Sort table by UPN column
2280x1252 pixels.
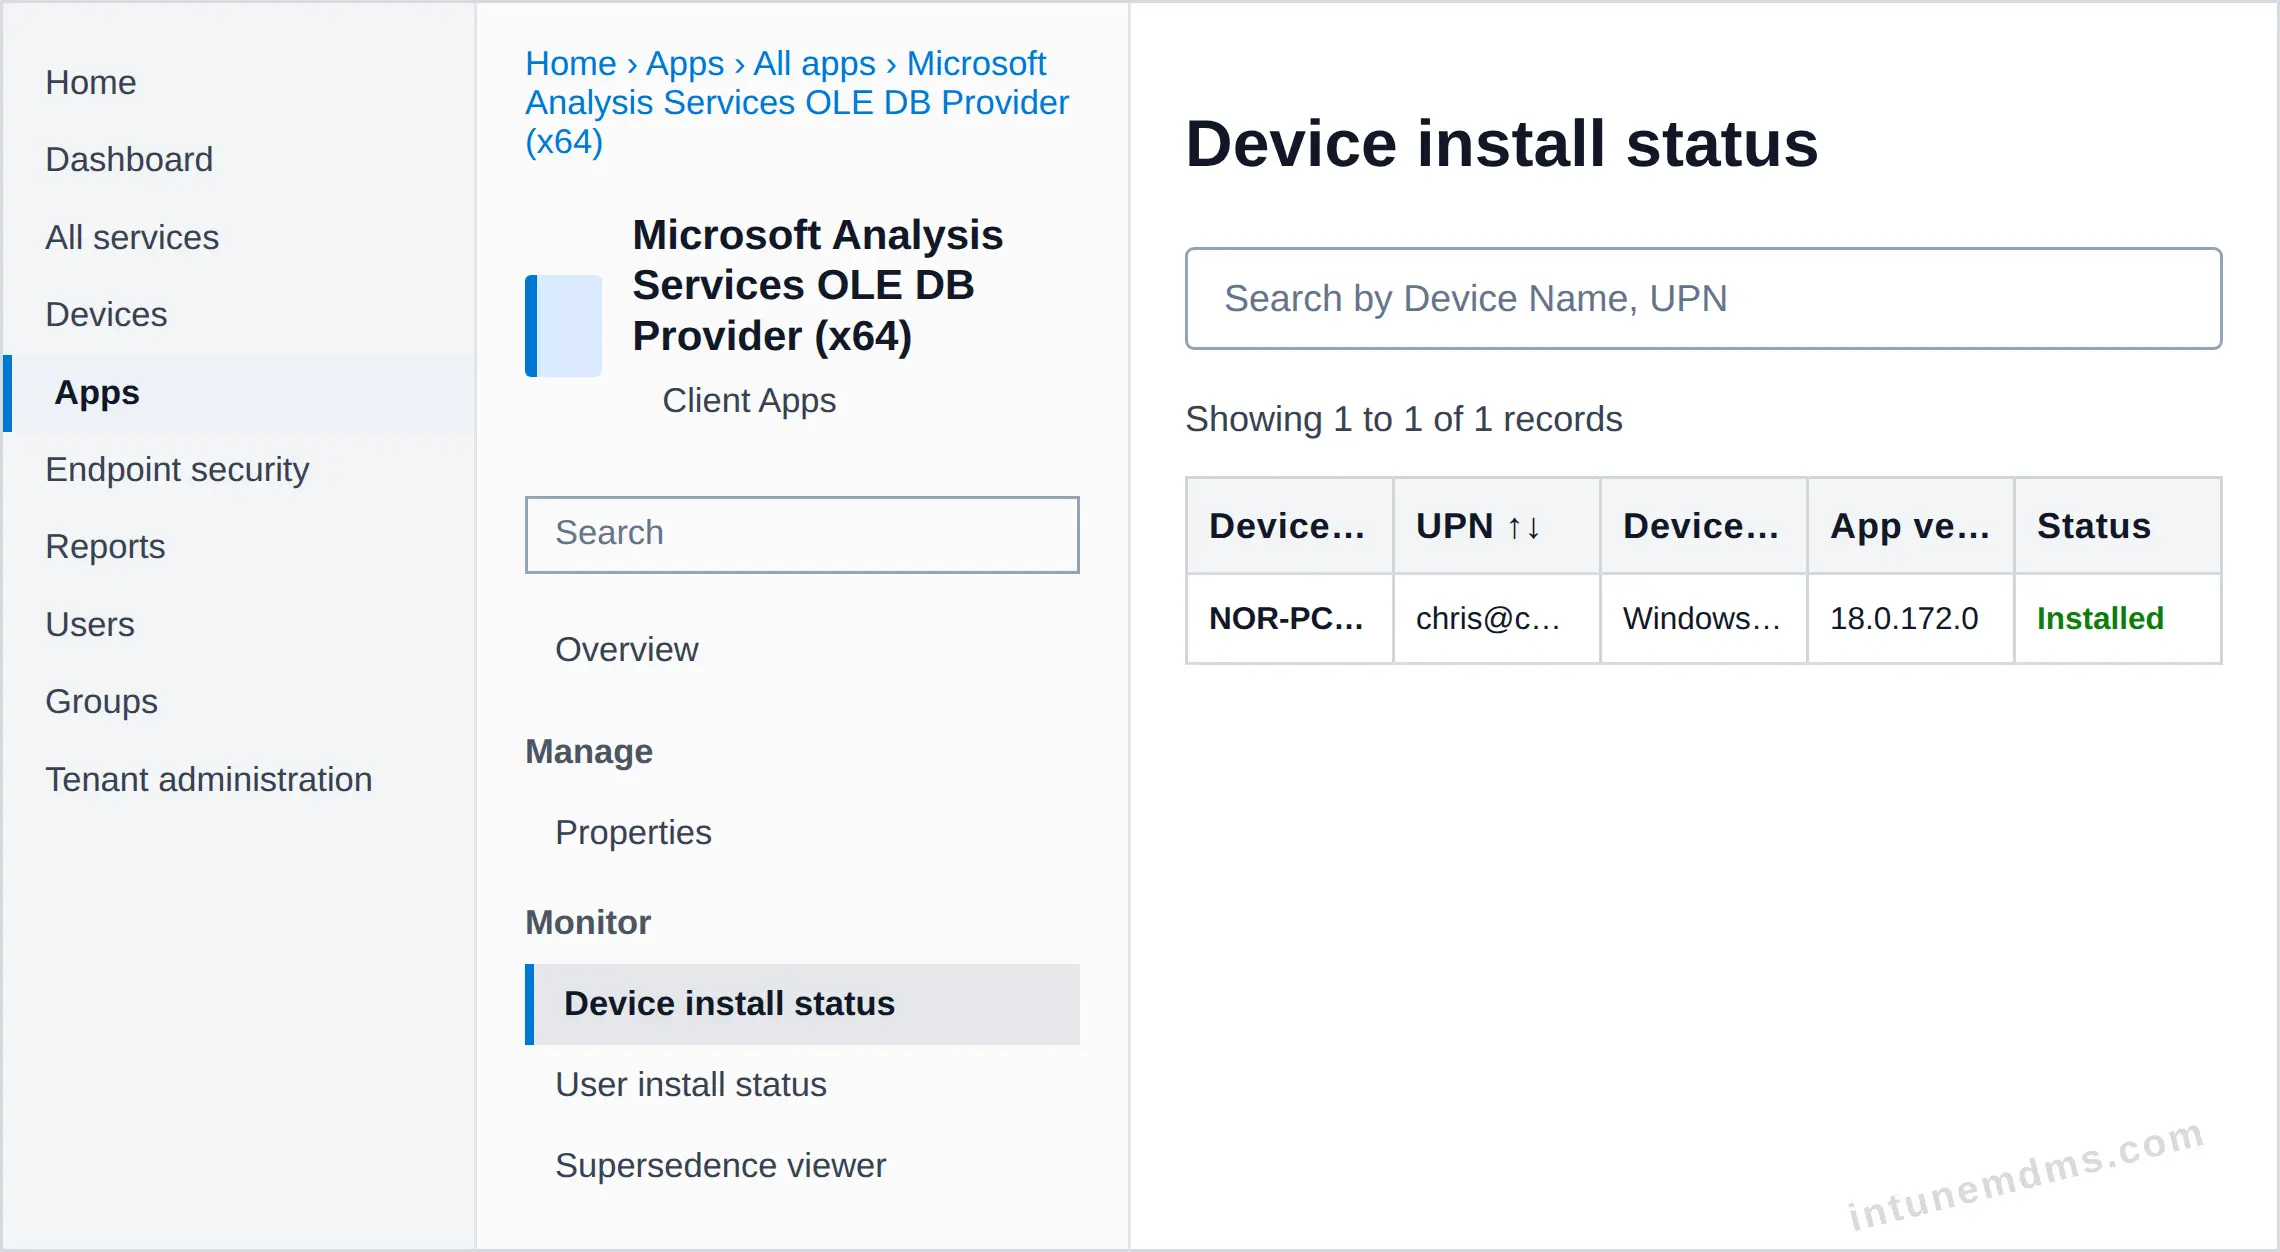tap(1497, 526)
